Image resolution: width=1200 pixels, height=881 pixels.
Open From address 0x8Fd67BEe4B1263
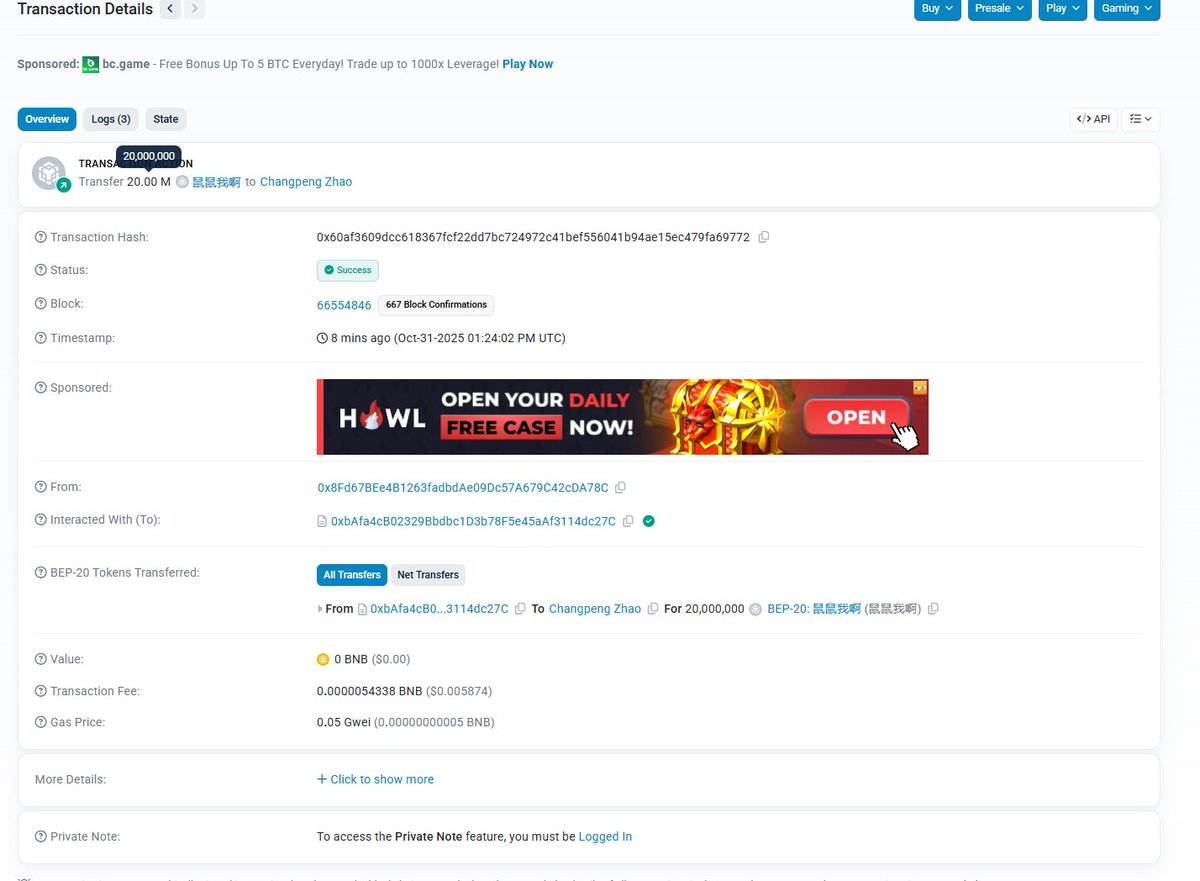(x=463, y=488)
